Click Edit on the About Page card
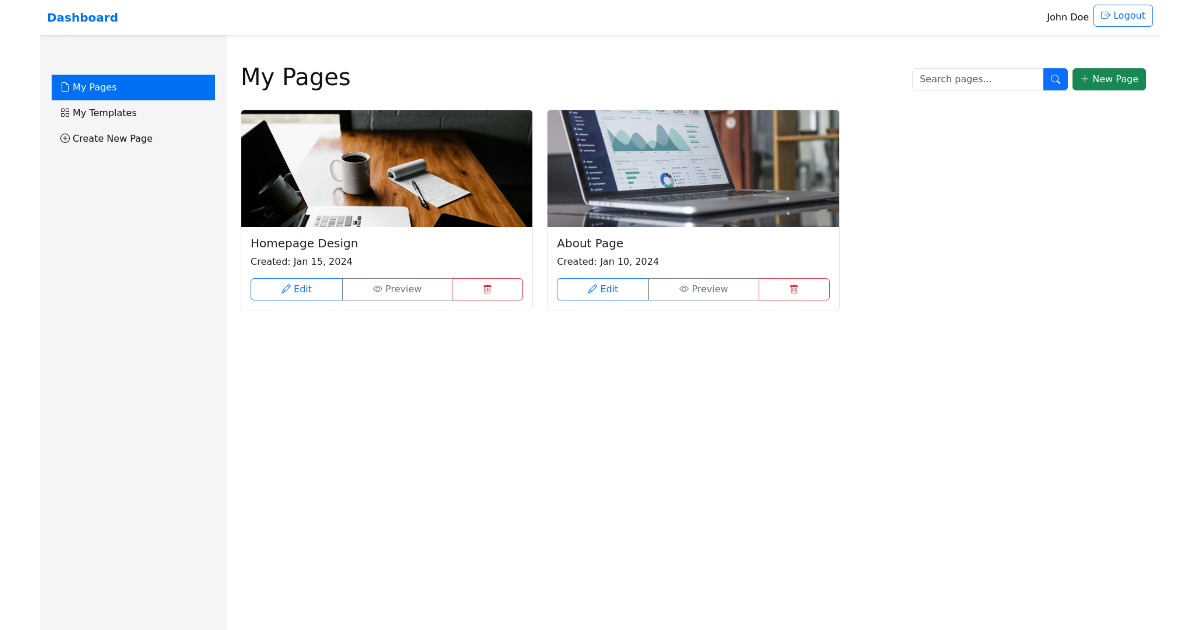The width and height of the screenshot is (1200, 630). click(602, 288)
